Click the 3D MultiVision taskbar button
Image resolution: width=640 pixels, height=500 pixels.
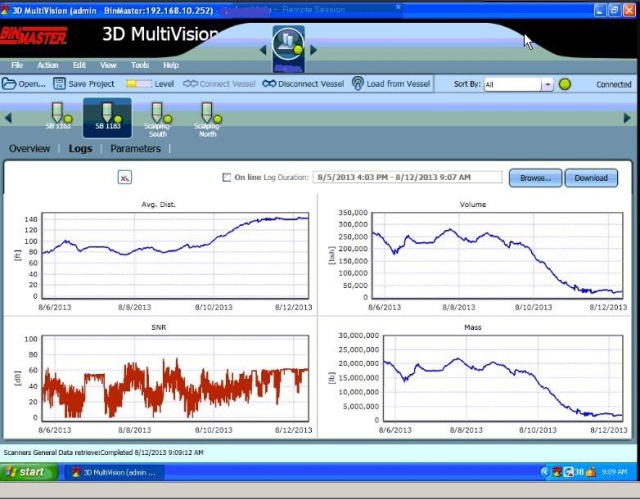click(x=115, y=472)
